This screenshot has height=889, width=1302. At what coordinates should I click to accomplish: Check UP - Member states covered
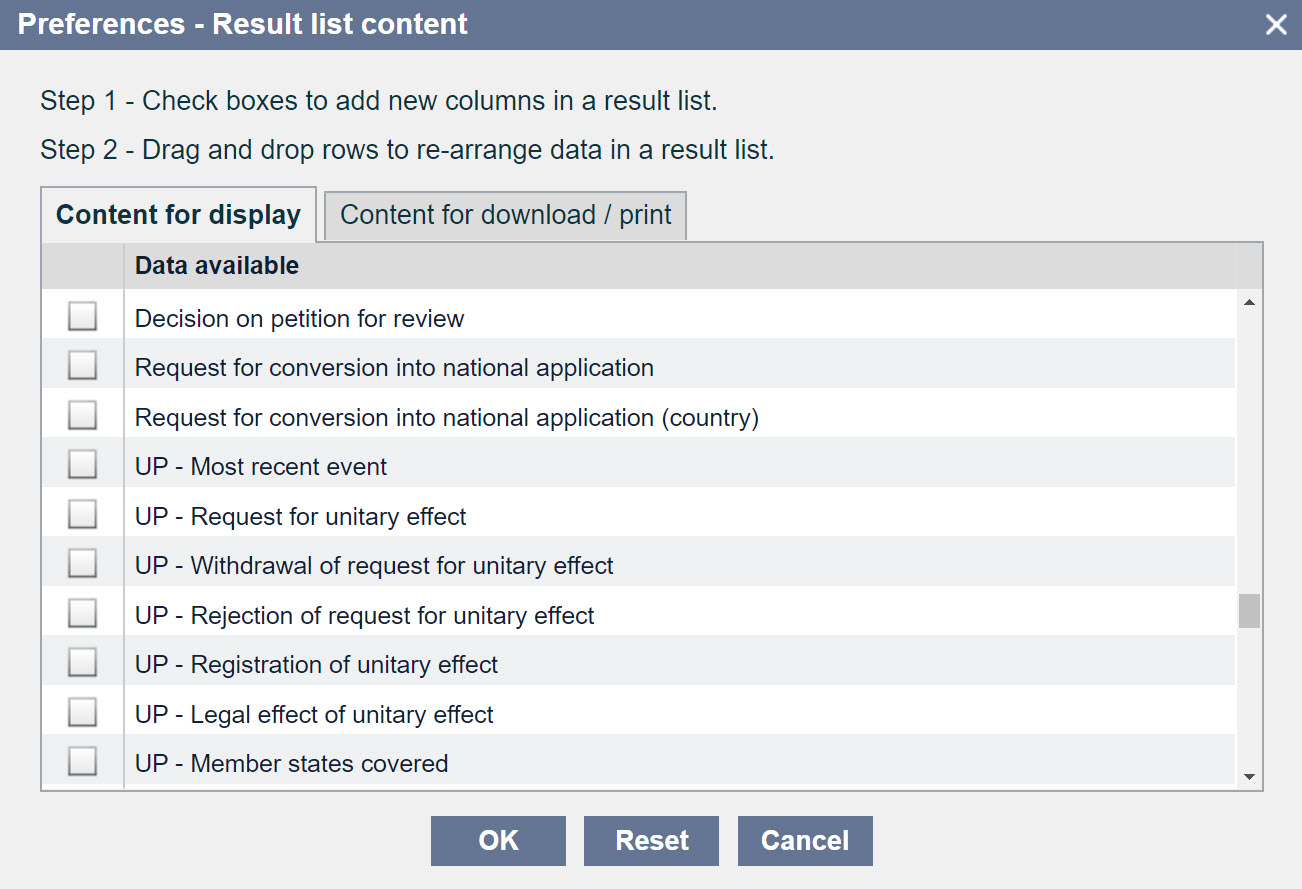coord(82,763)
